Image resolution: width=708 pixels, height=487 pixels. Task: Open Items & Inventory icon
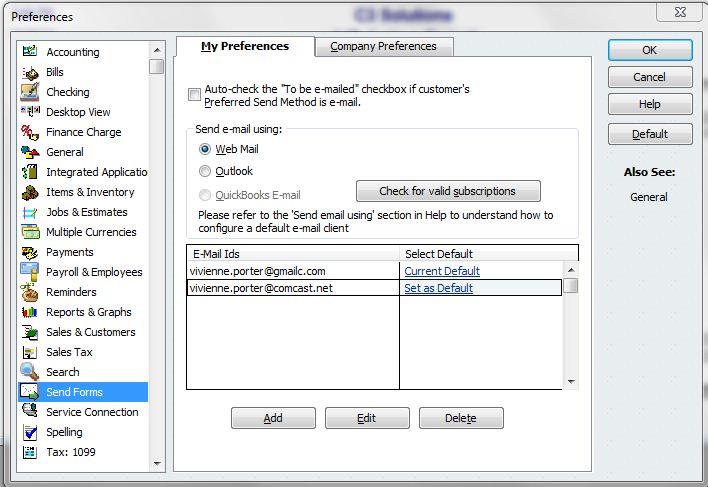click(x=30, y=192)
